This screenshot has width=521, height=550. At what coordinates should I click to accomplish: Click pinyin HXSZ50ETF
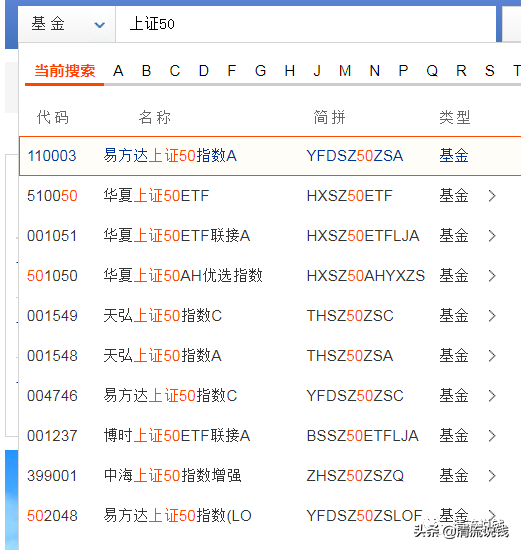point(349,196)
